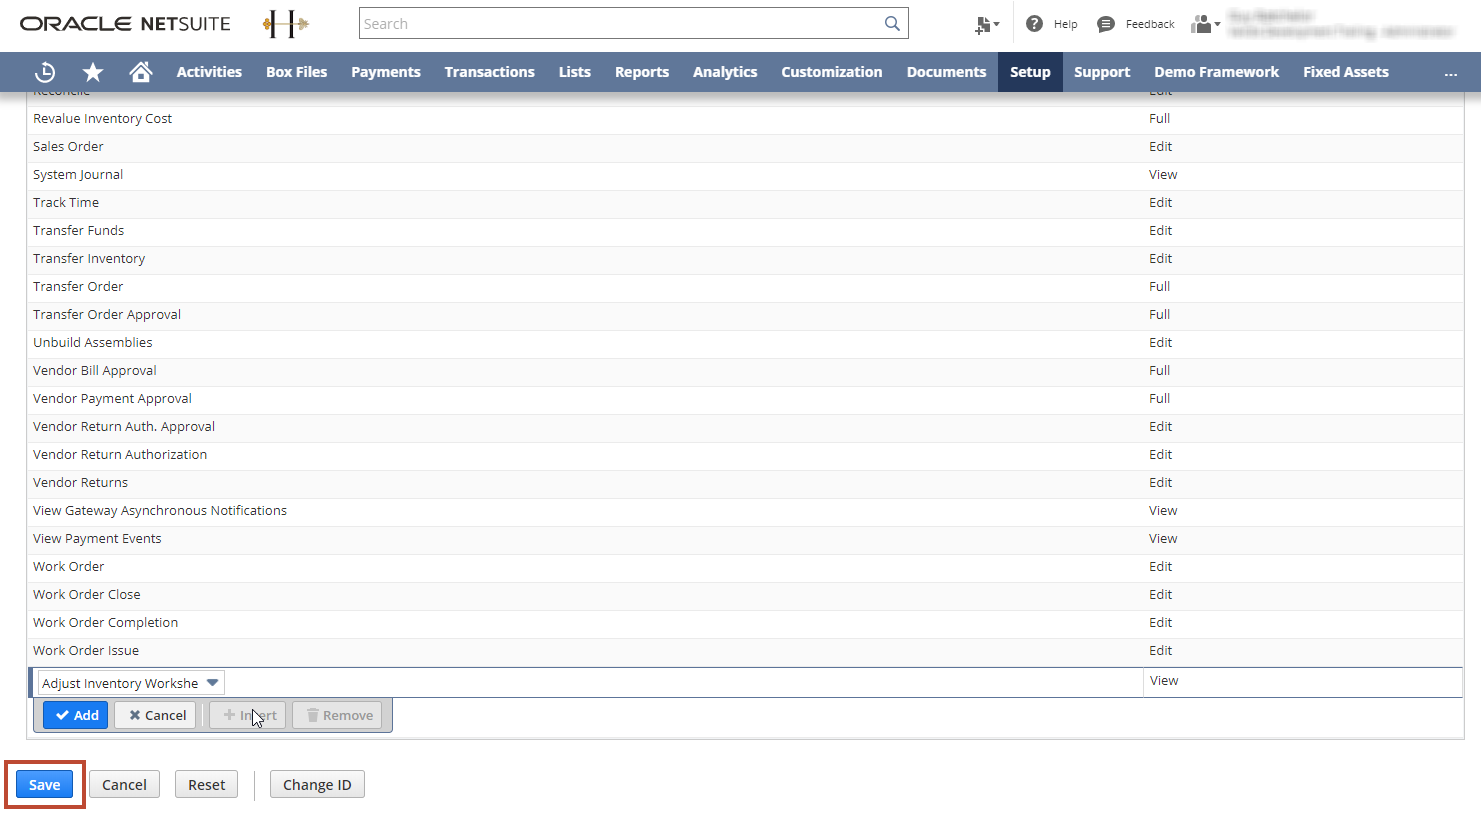Add the selected permission entry
The width and height of the screenshot is (1481, 818).
coord(75,715)
